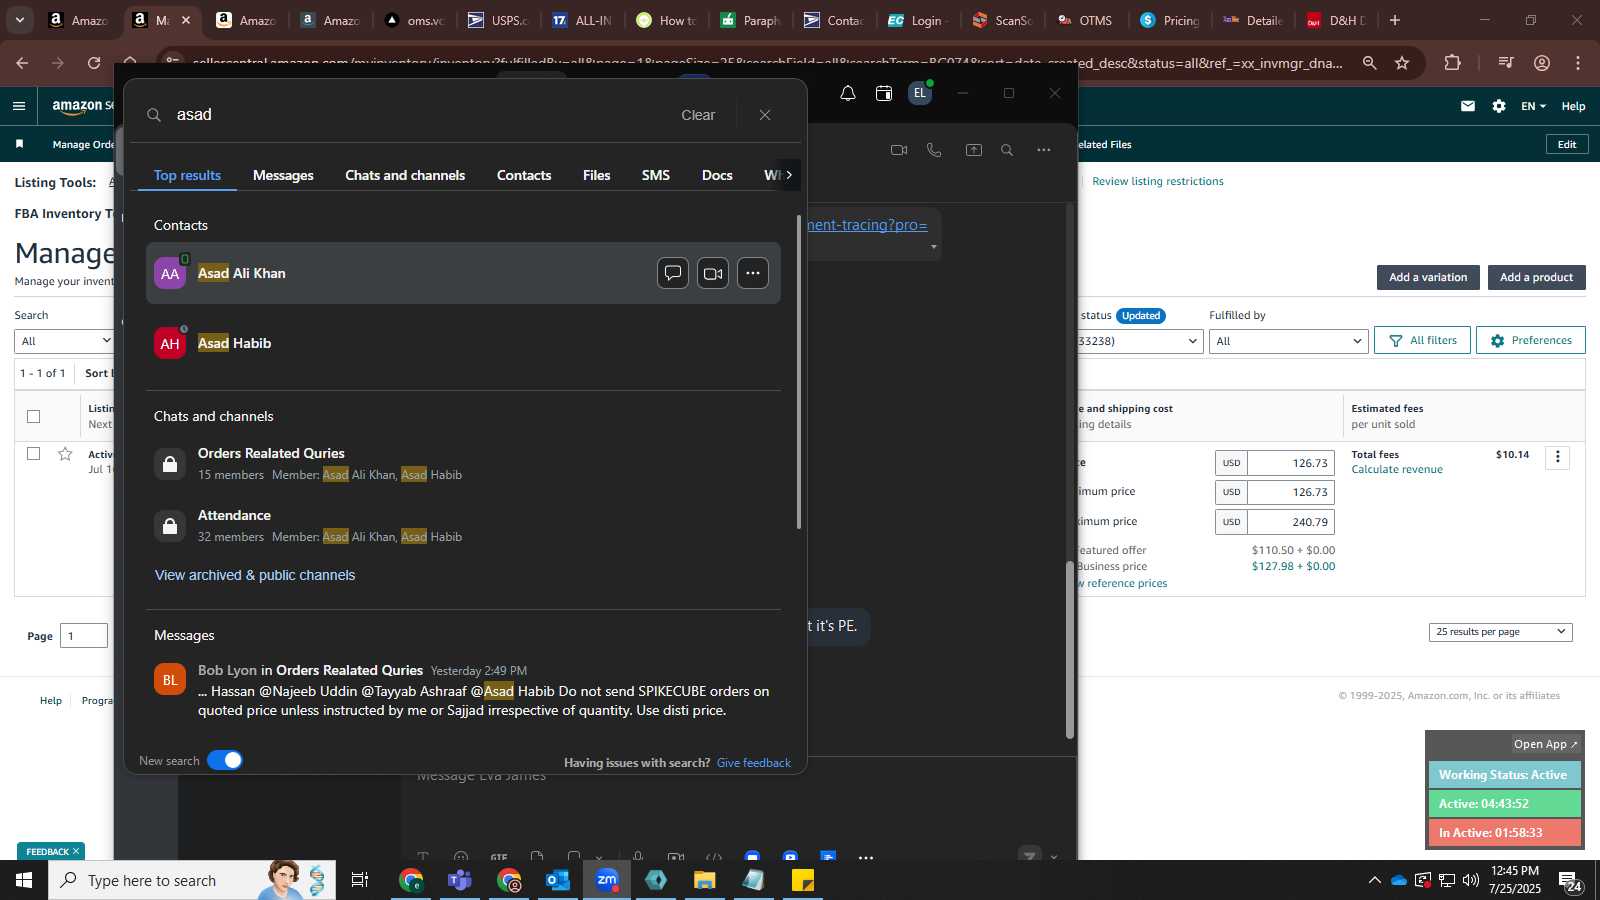
Task: Open Windows Task View
Action: 360,880
